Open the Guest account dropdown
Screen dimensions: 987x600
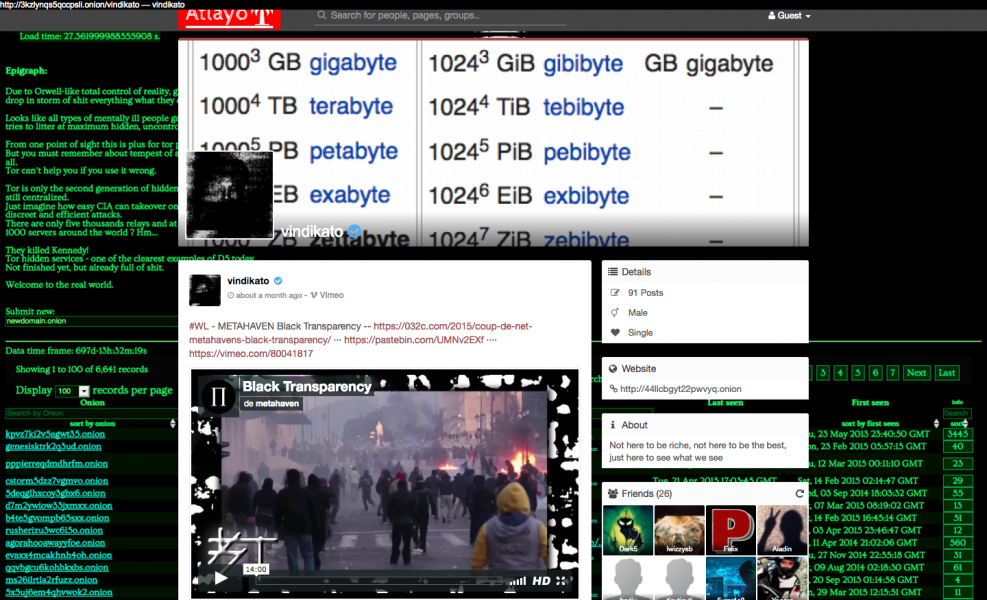(788, 16)
